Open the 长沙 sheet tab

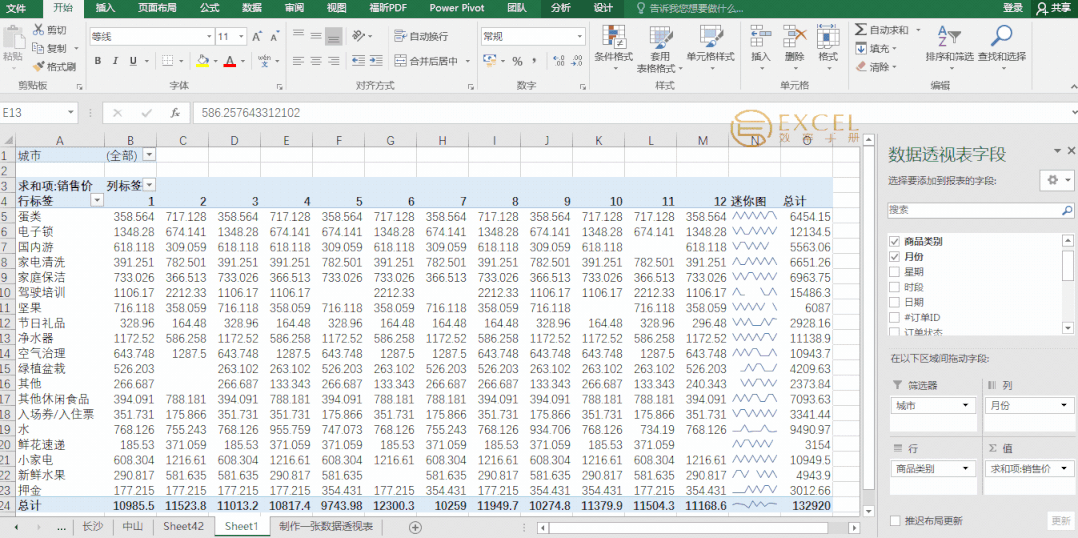point(92,527)
